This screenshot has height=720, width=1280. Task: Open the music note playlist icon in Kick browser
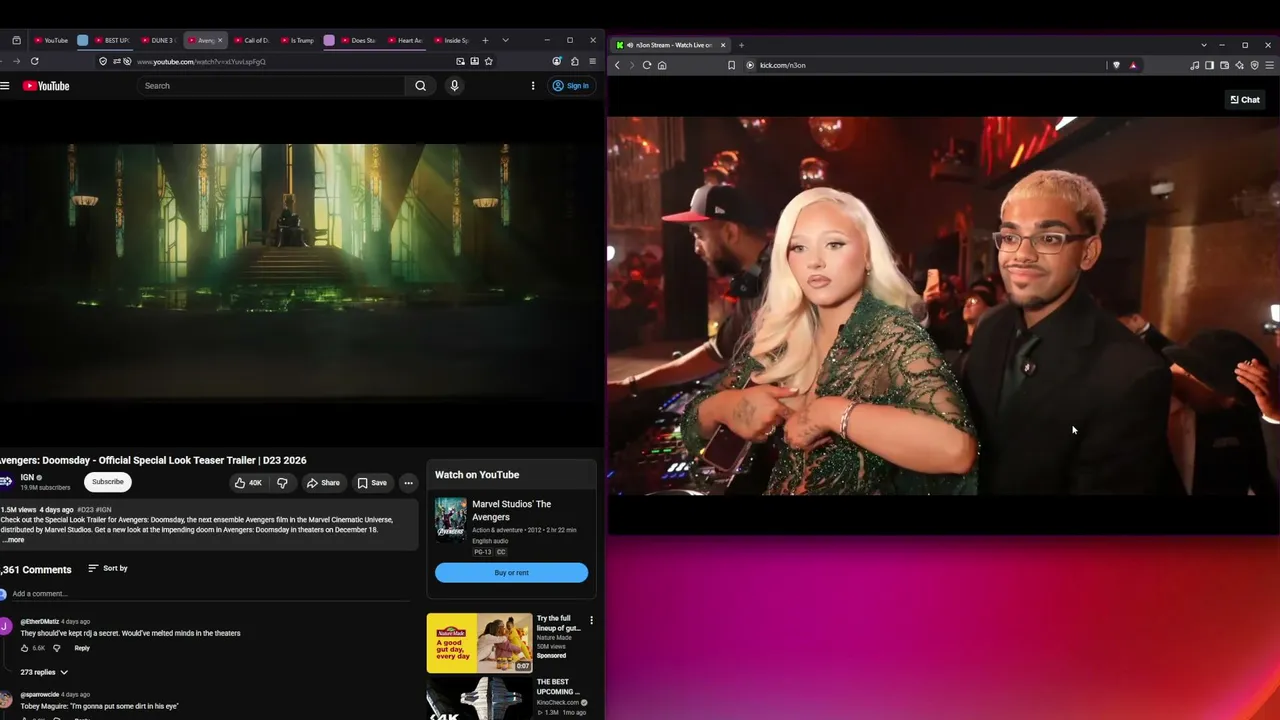point(1194,65)
